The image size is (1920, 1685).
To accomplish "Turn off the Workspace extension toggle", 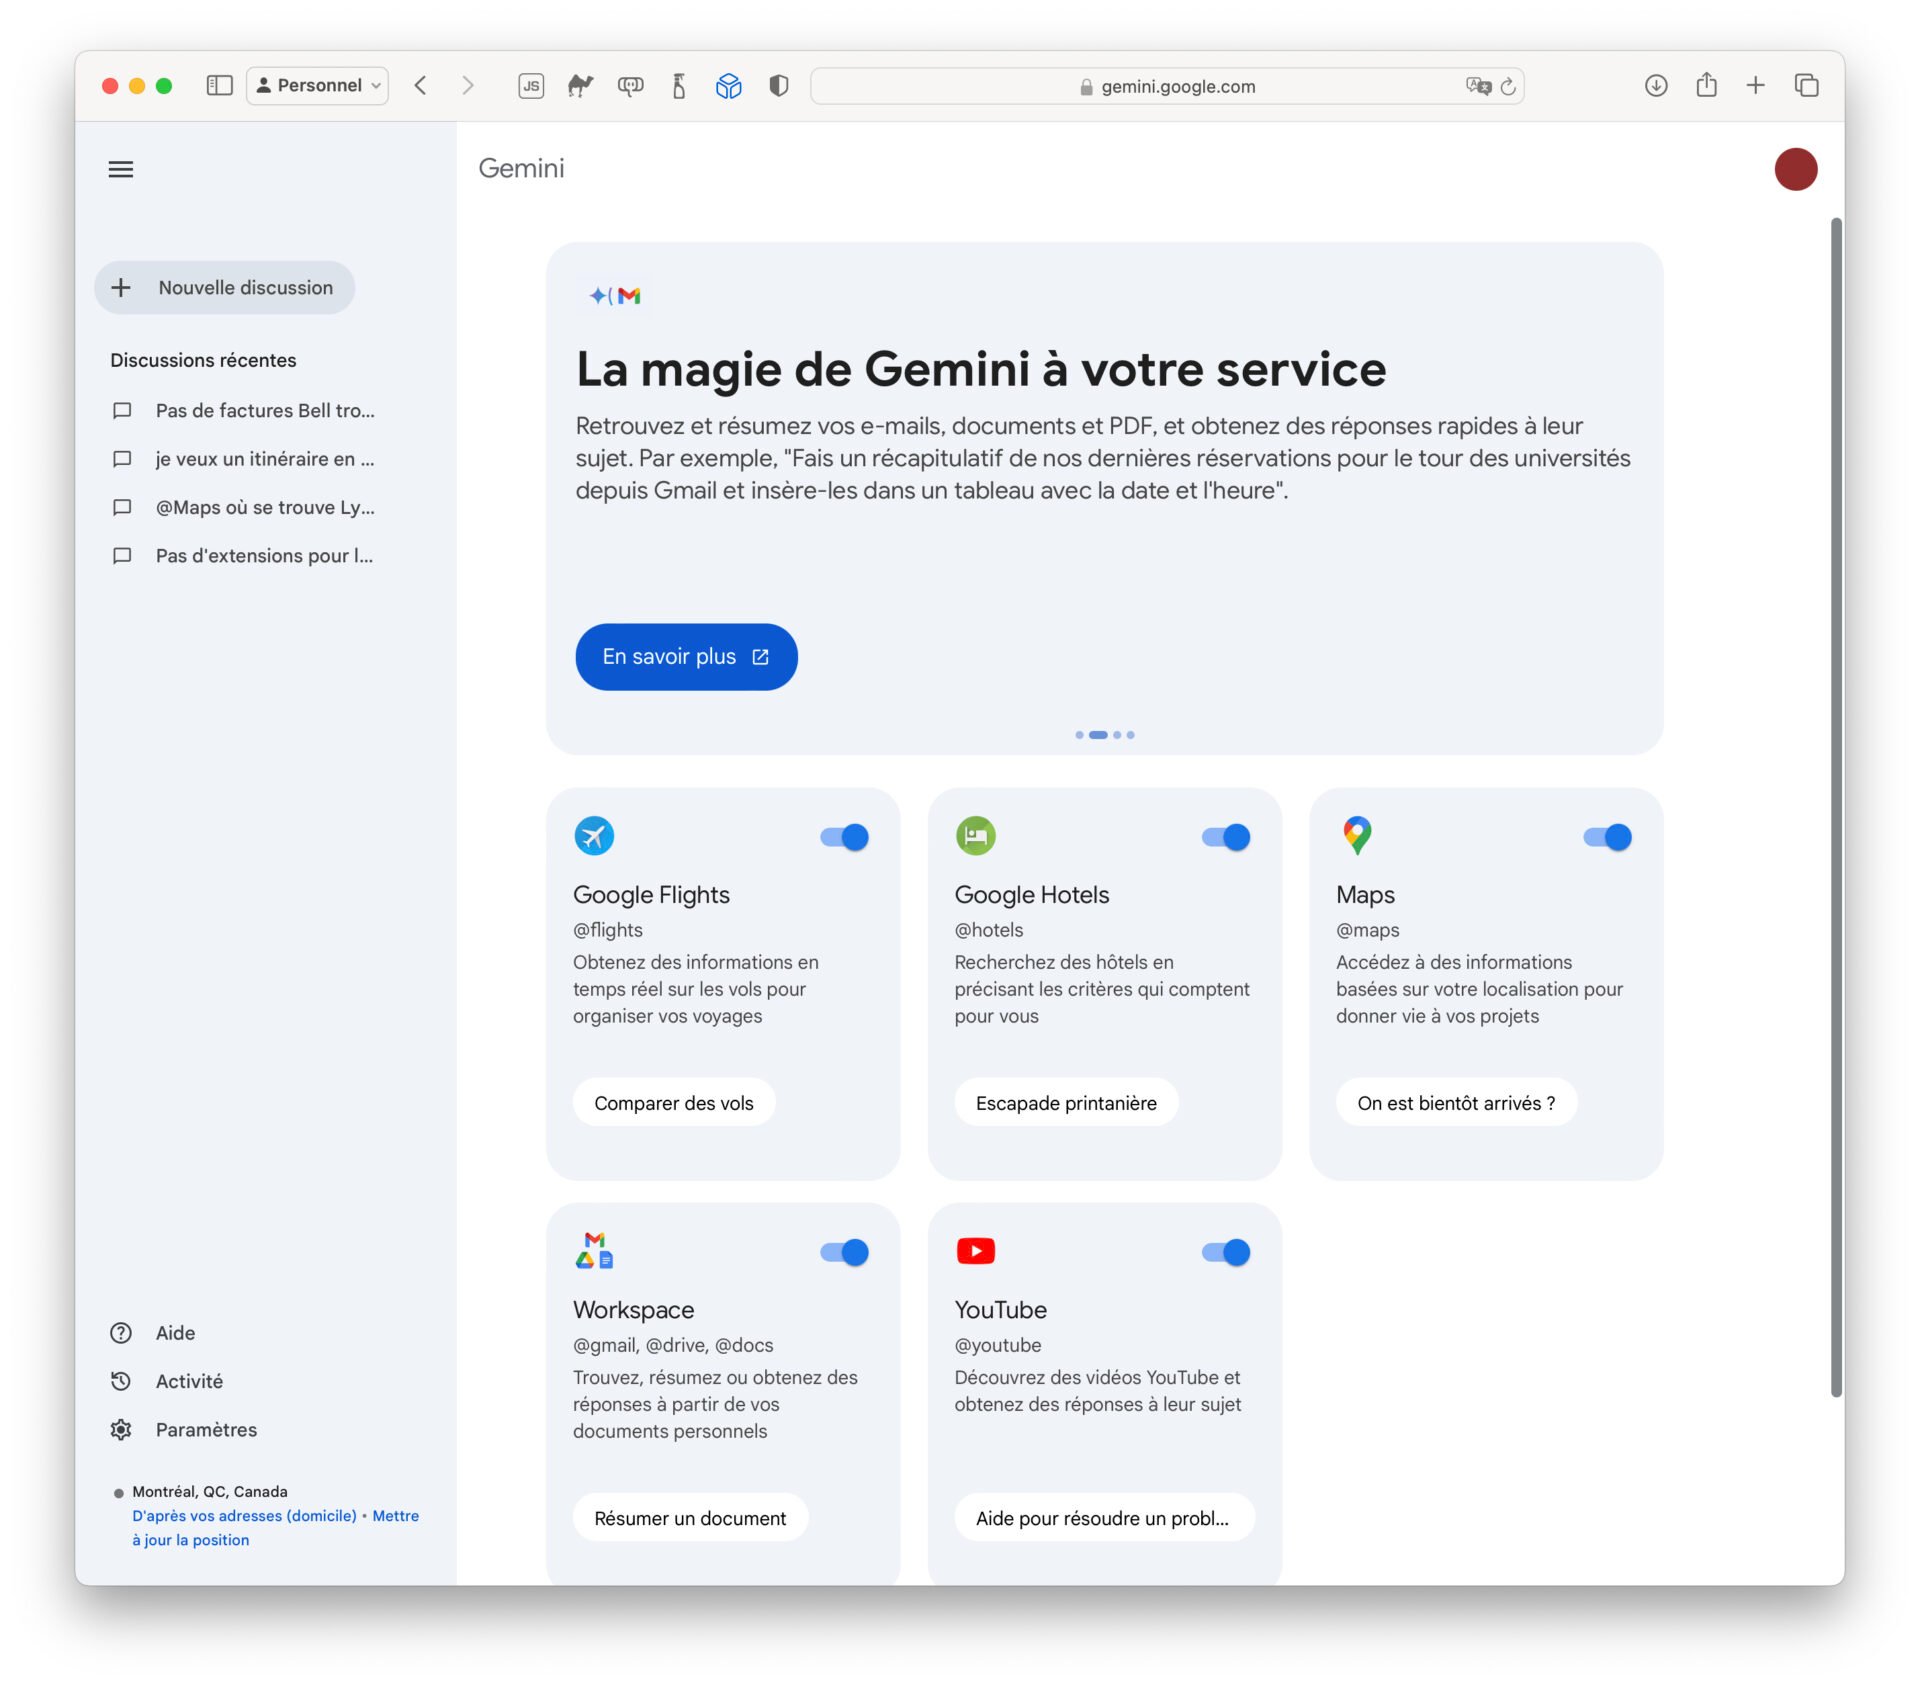I will (x=845, y=1252).
